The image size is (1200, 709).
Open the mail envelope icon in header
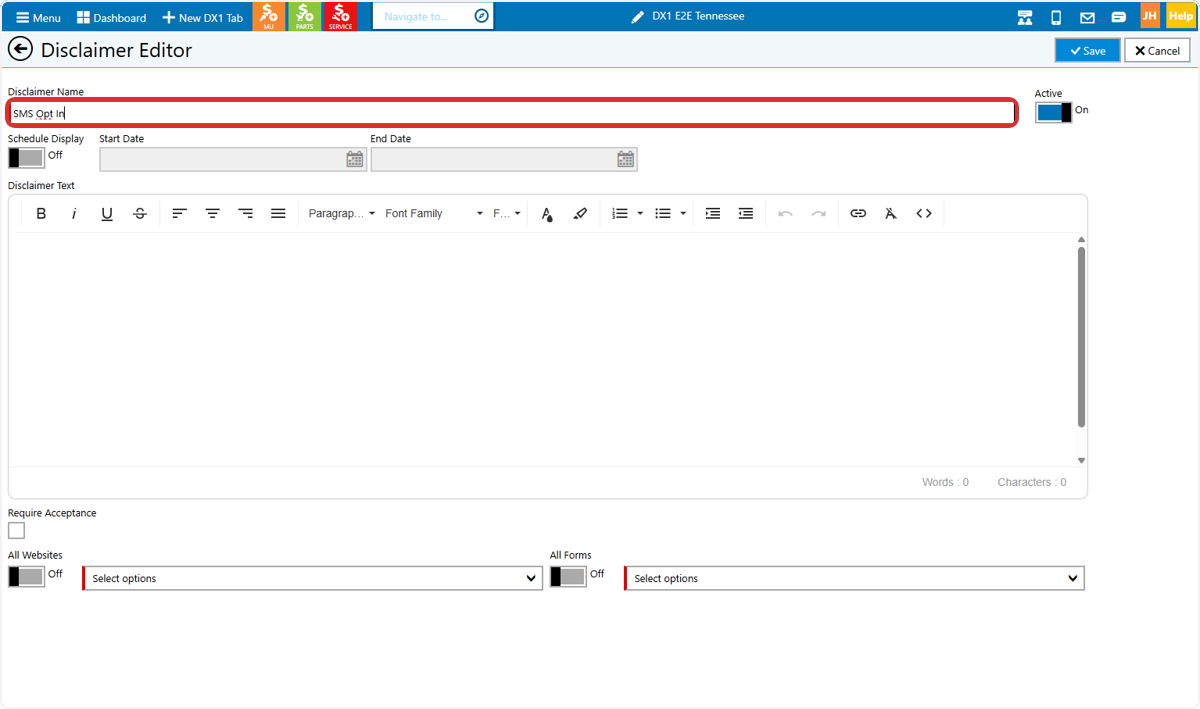coord(1087,17)
